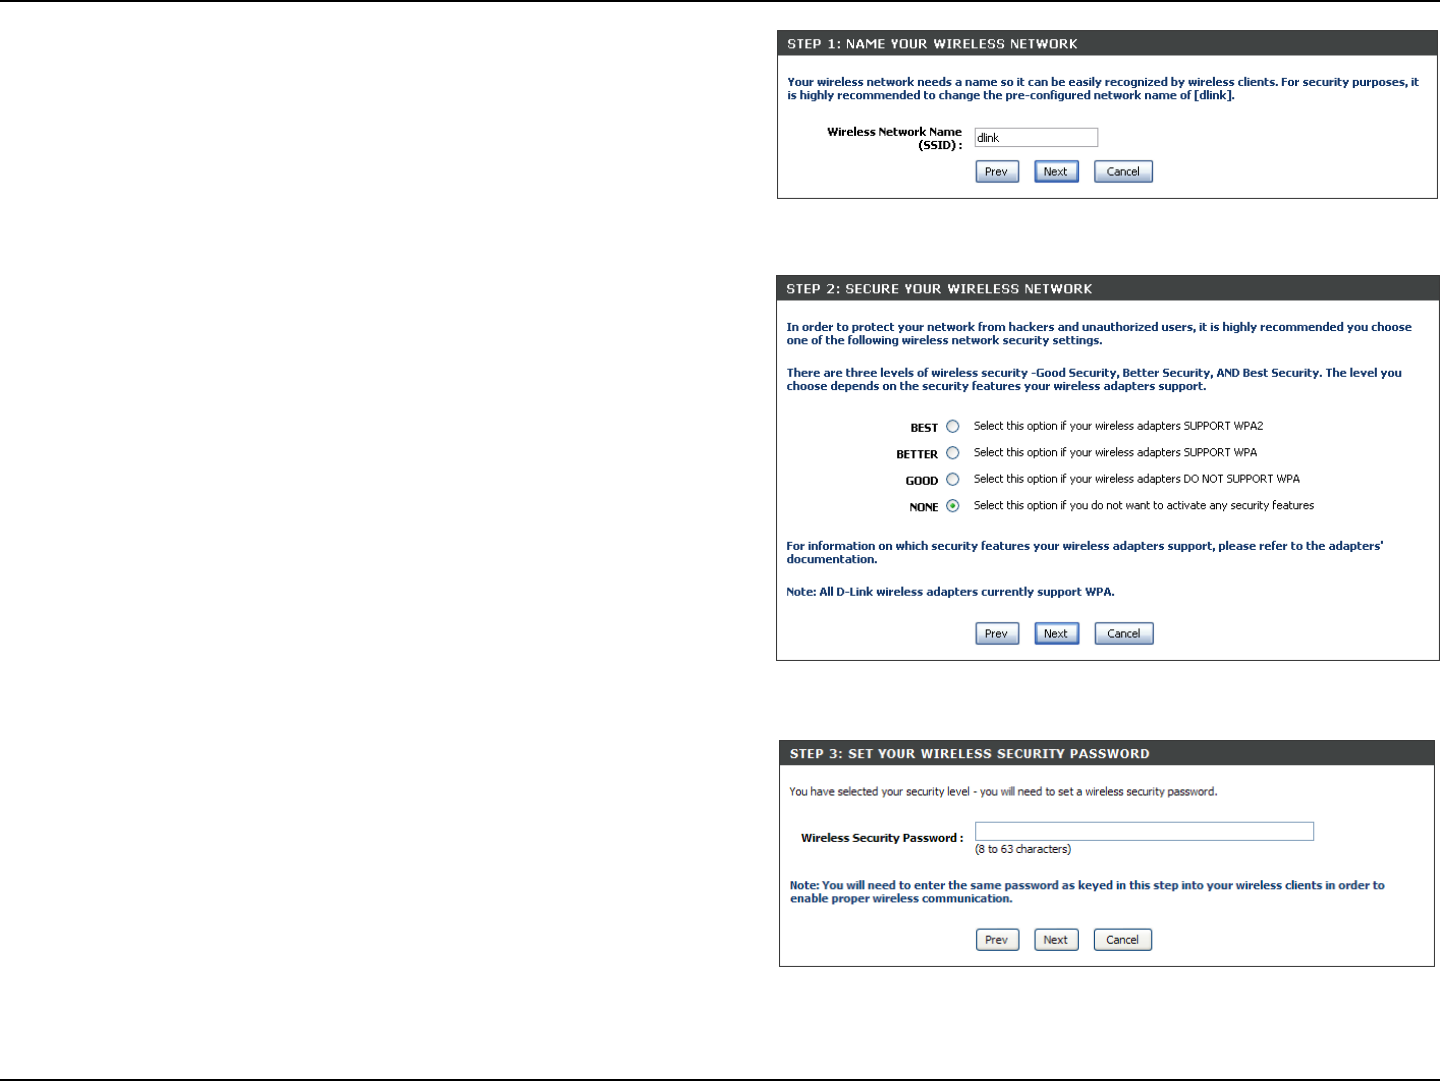
Task: Select the NONE security radio button
Action: point(953,506)
